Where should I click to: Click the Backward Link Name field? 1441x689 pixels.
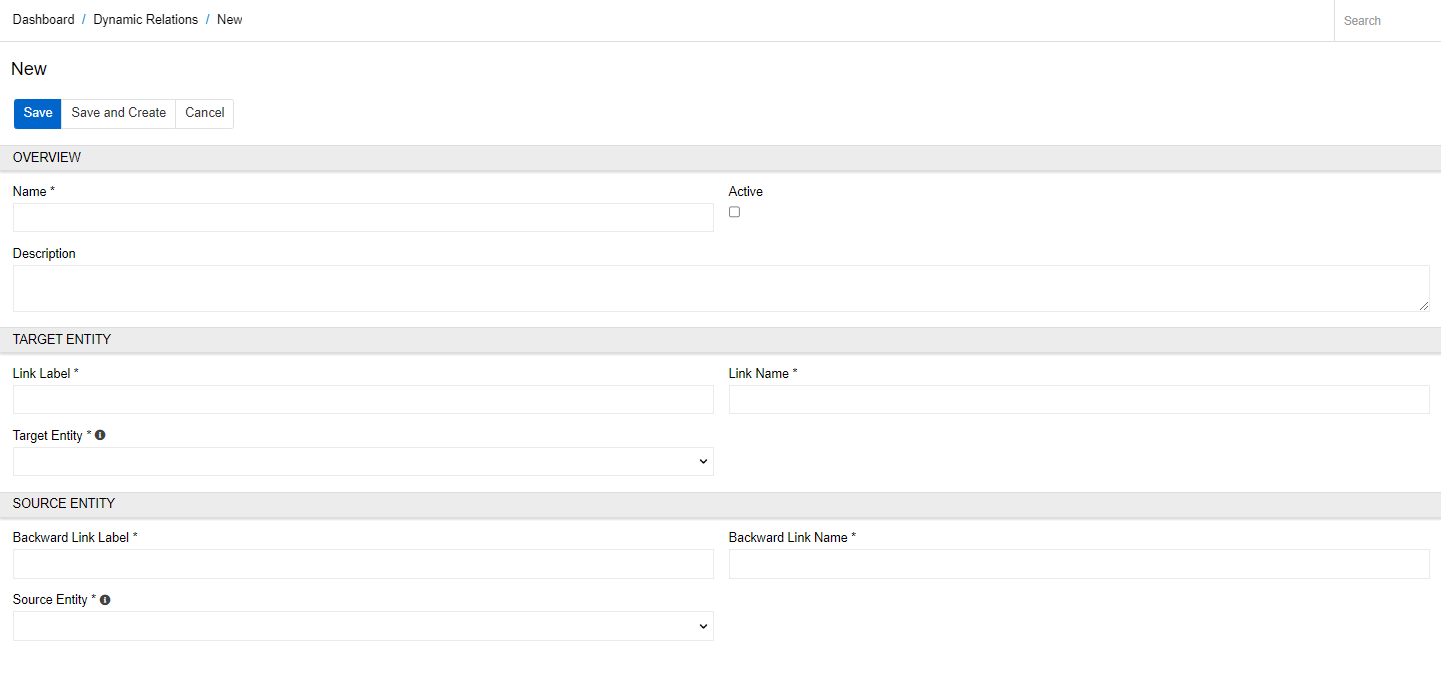click(x=1079, y=564)
